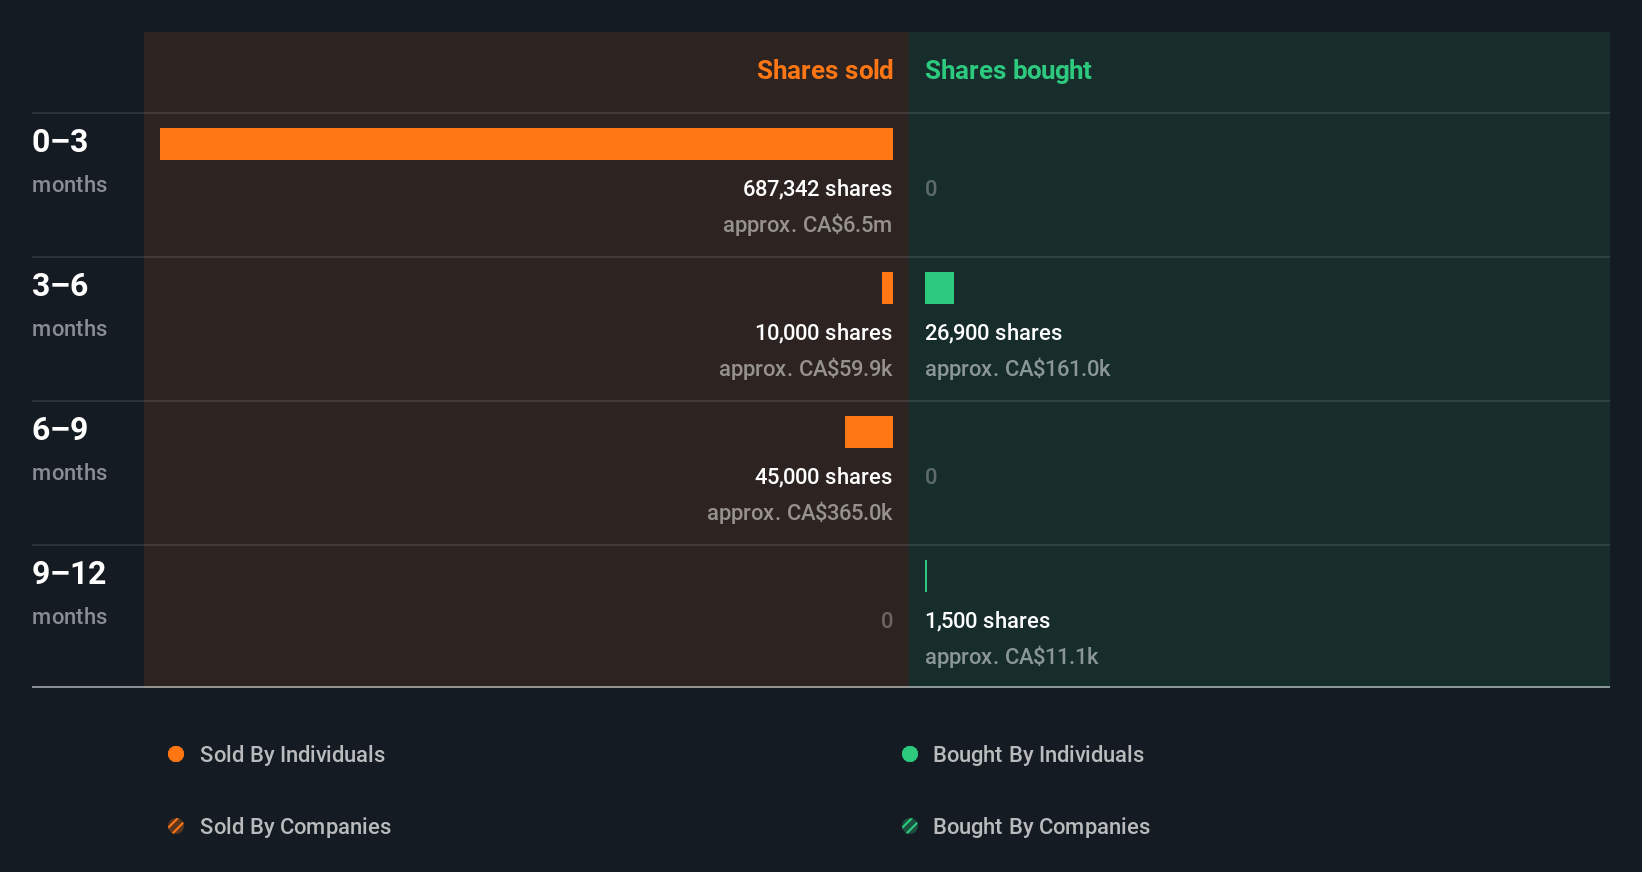
Task: Click the 1,500 shares value
Action: (987, 620)
